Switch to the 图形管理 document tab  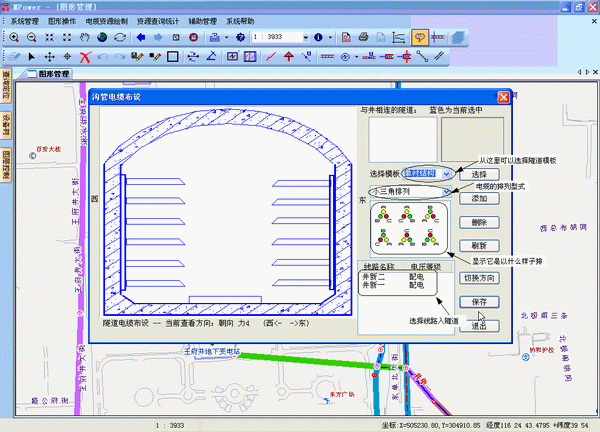pos(49,74)
